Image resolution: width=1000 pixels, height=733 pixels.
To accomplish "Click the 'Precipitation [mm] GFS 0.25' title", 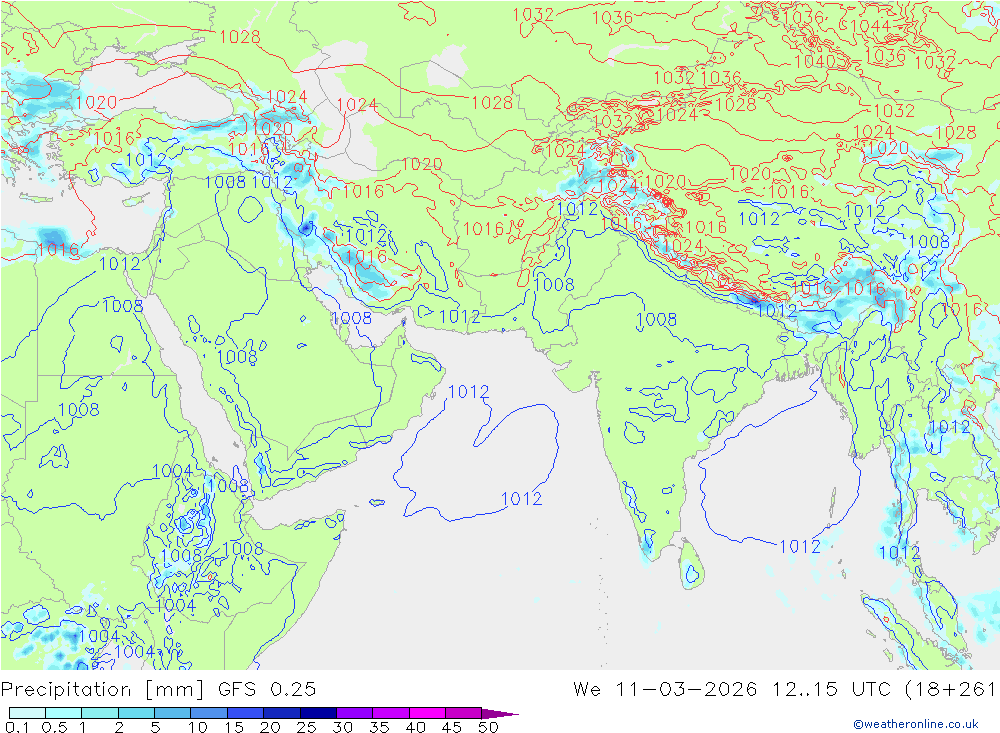I will 158,690.
